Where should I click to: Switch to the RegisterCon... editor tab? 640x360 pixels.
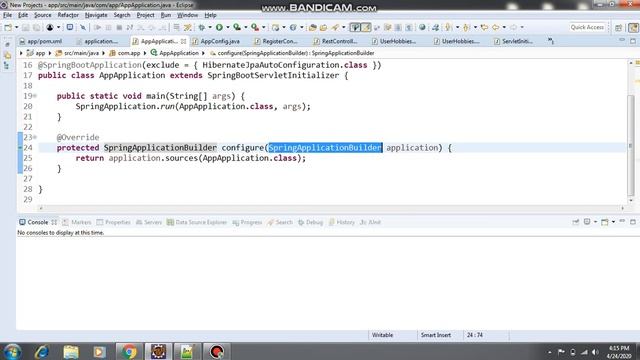(276, 41)
